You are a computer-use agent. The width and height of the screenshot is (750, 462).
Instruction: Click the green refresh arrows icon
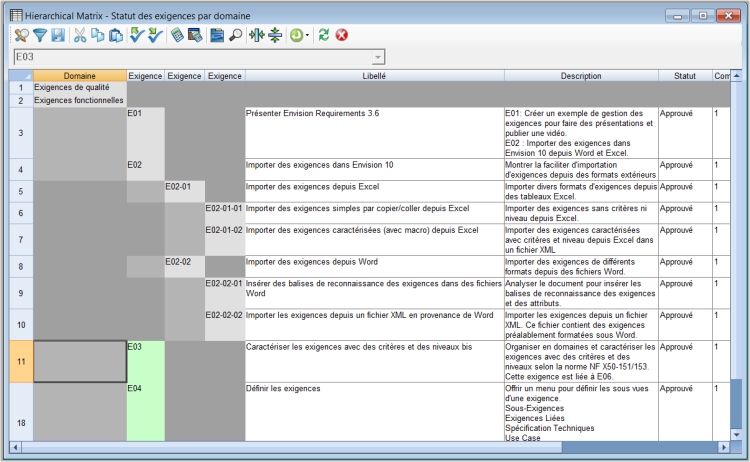coord(323,35)
